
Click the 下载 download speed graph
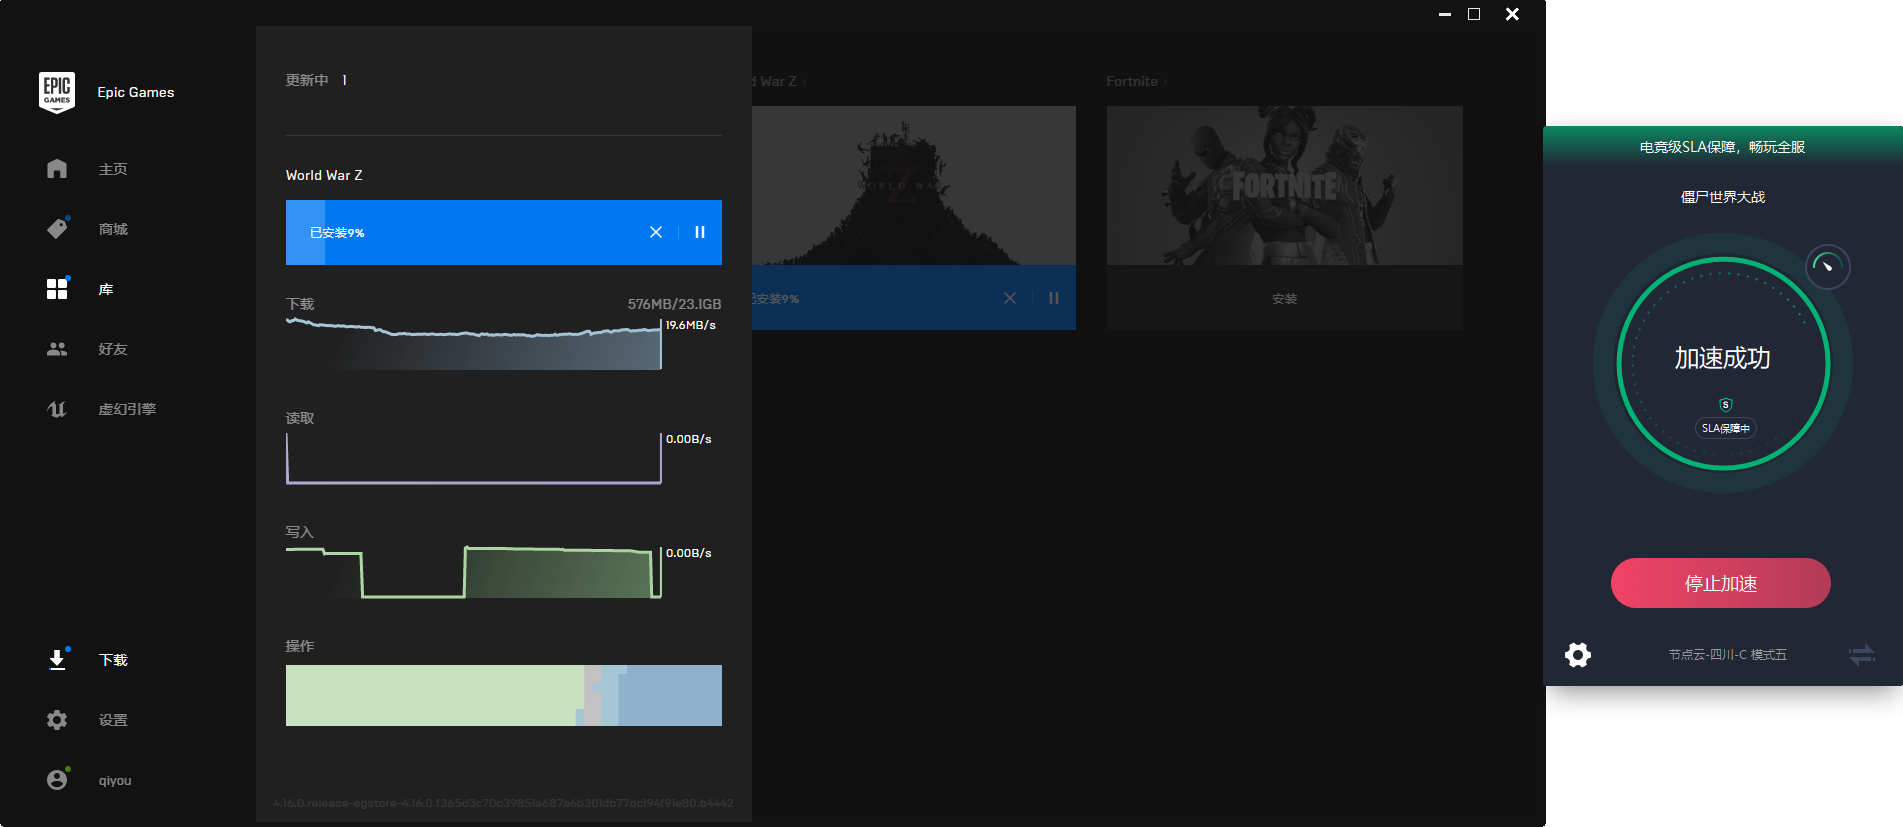tap(474, 344)
